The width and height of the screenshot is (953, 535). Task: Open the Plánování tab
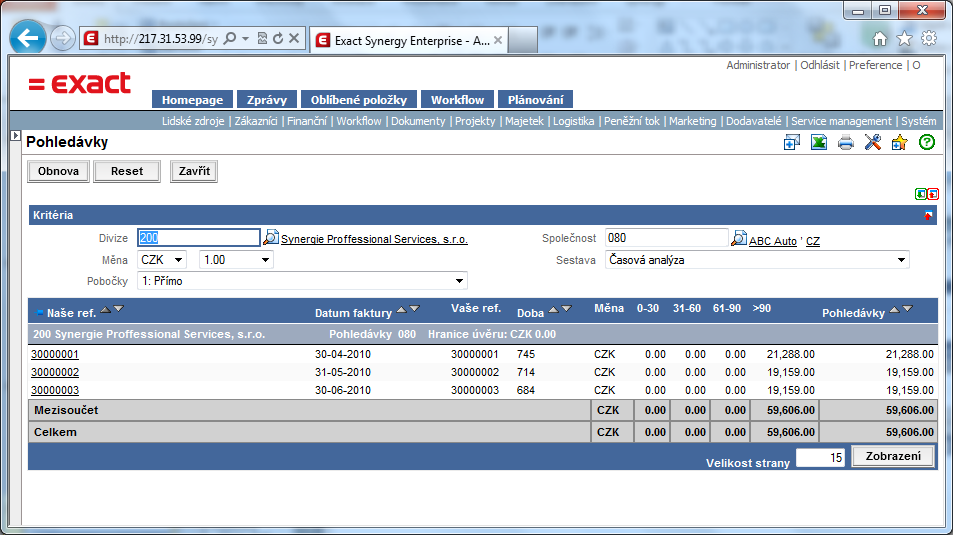coord(535,100)
